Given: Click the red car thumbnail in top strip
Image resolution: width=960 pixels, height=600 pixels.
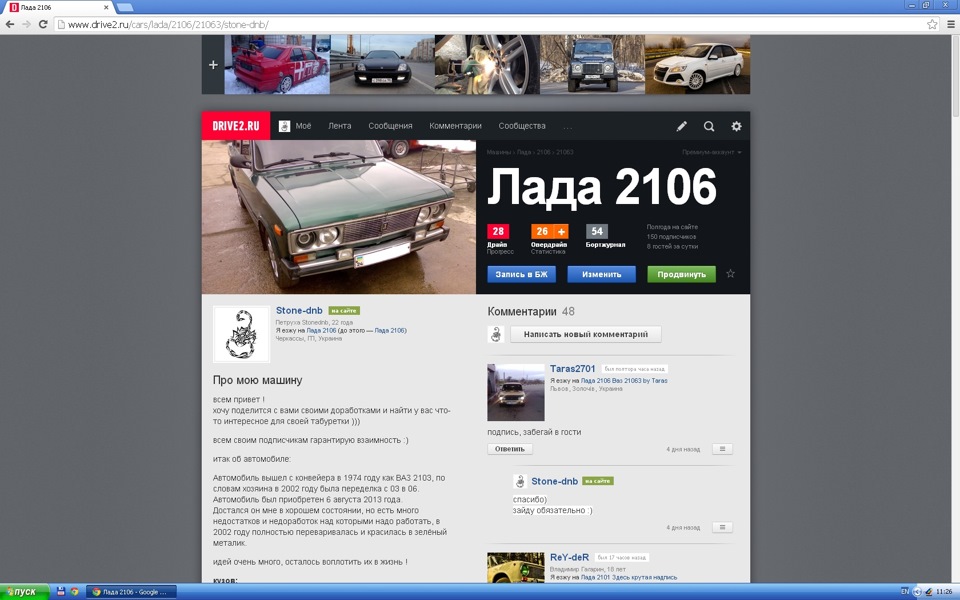Looking at the screenshot, I should [x=277, y=65].
